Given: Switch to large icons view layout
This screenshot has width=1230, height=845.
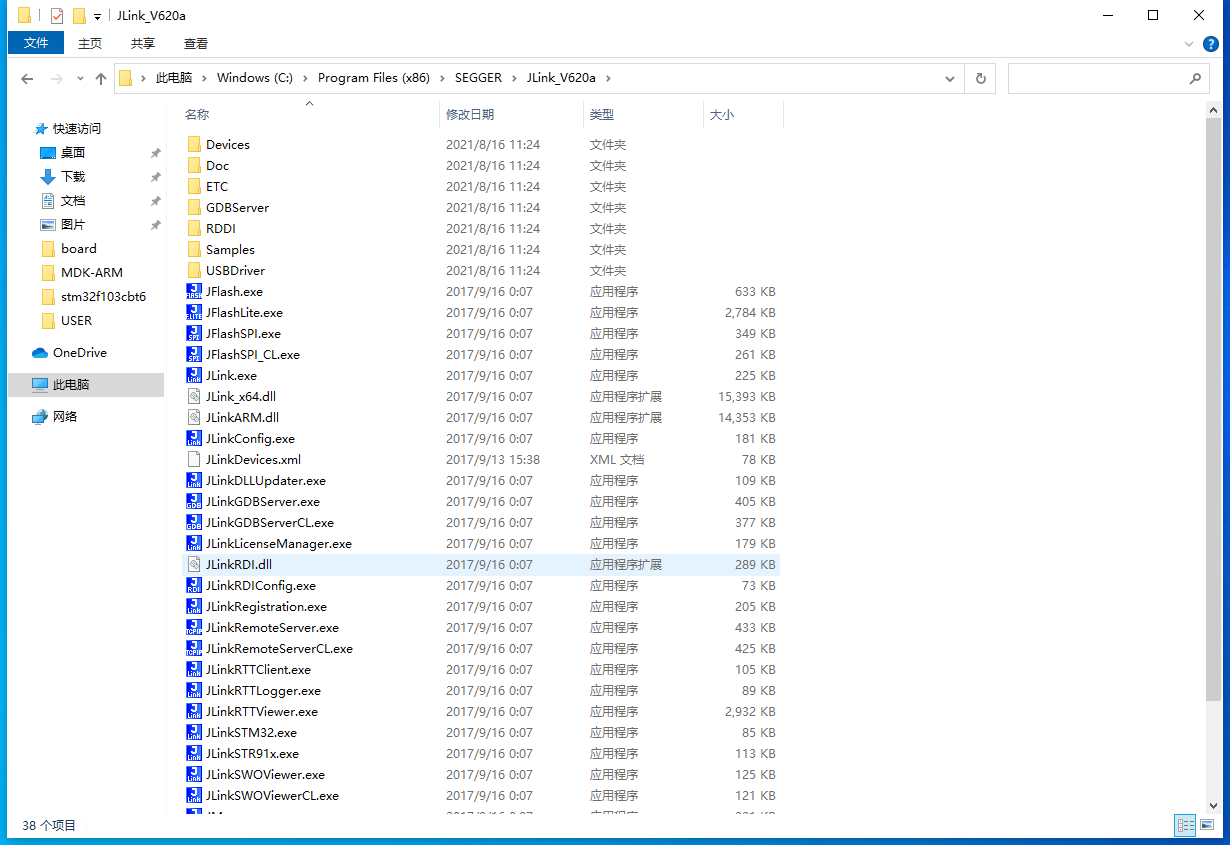Looking at the screenshot, I should pos(1209,825).
